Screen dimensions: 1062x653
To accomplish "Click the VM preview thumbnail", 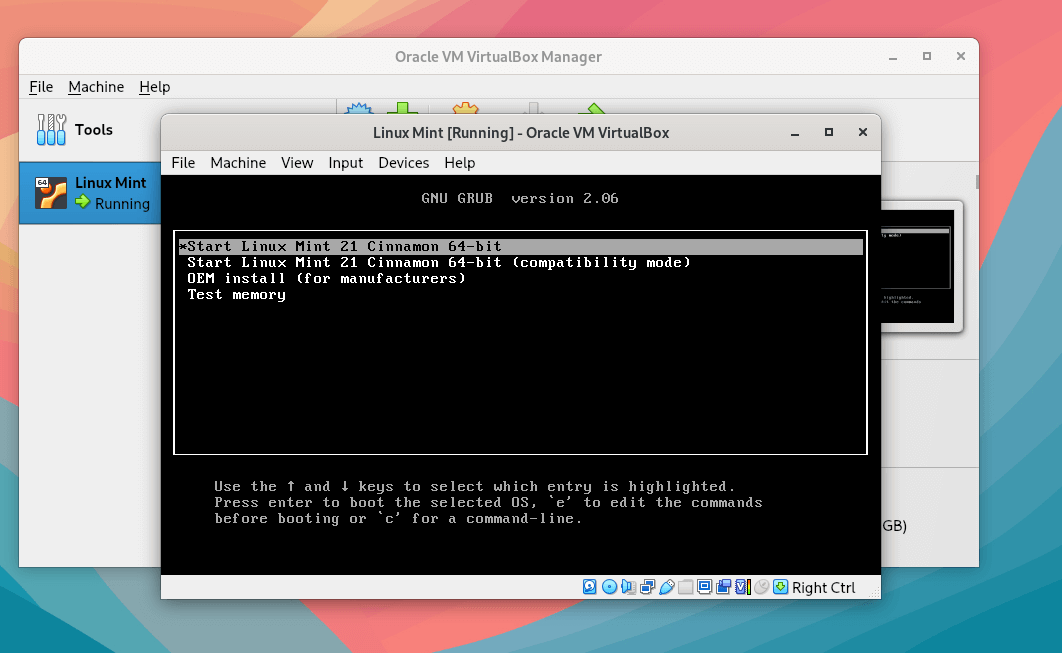I will point(920,265).
